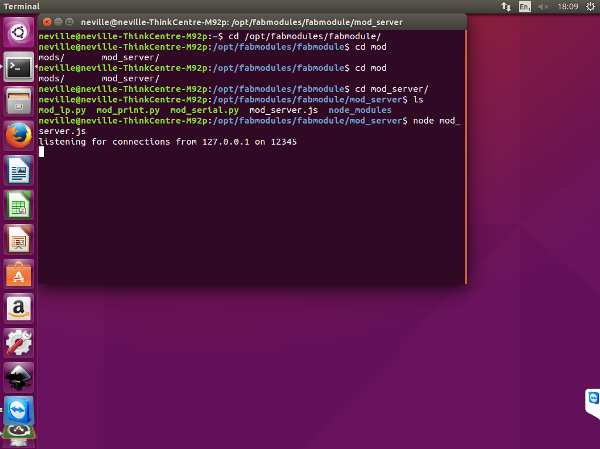Click the 'node mod_' command text

437,121
